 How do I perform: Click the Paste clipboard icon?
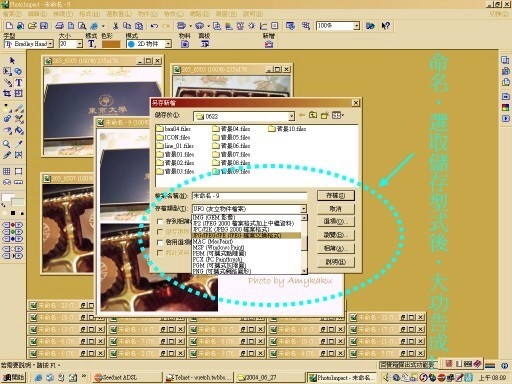click(x=139, y=26)
